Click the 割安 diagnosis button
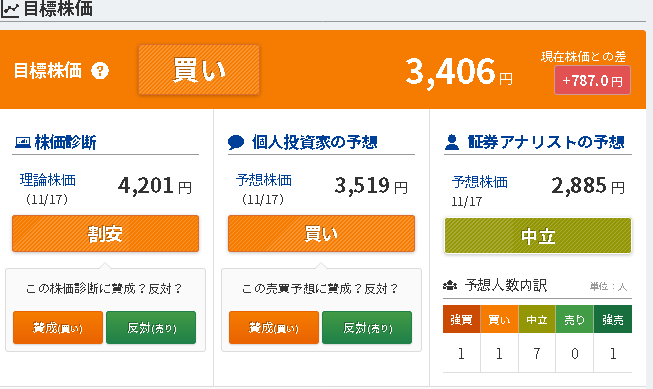This screenshot has width=653, height=389. [x=105, y=234]
